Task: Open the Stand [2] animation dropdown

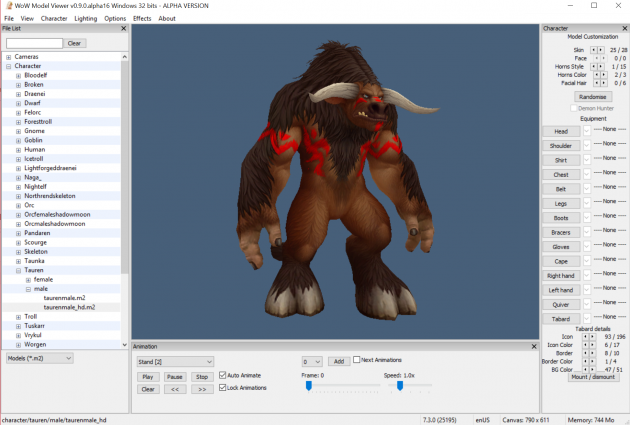Action: click(x=175, y=362)
